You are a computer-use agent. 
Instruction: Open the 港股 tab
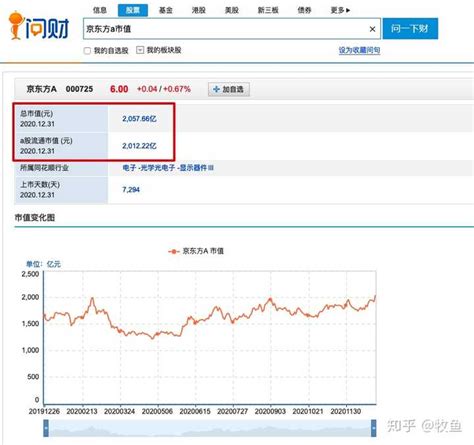coord(199,10)
